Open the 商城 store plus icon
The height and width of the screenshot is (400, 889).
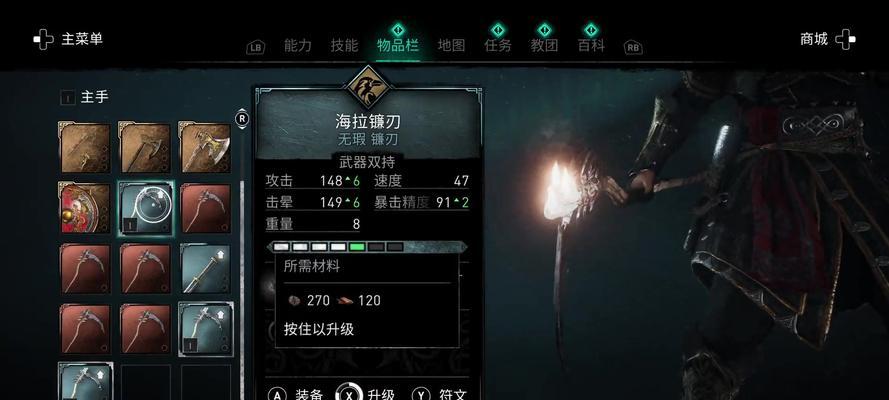[845, 39]
